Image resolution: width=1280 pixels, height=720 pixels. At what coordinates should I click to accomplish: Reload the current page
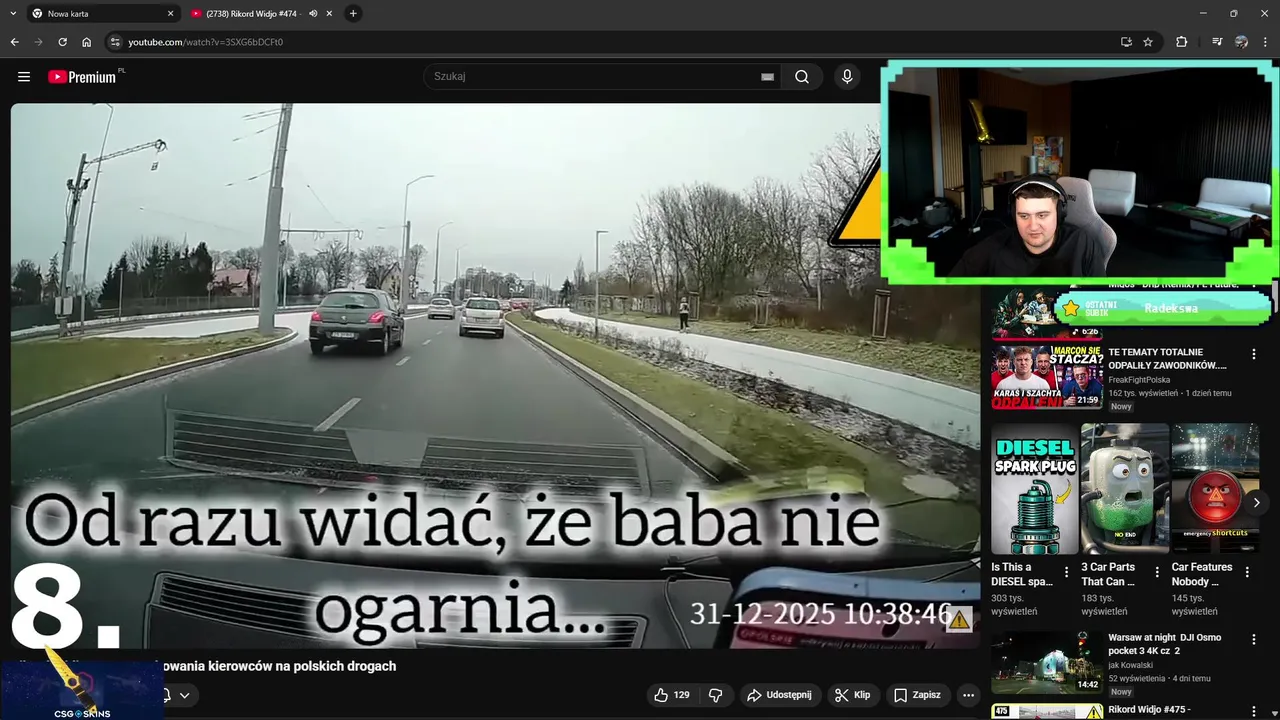[62, 42]
